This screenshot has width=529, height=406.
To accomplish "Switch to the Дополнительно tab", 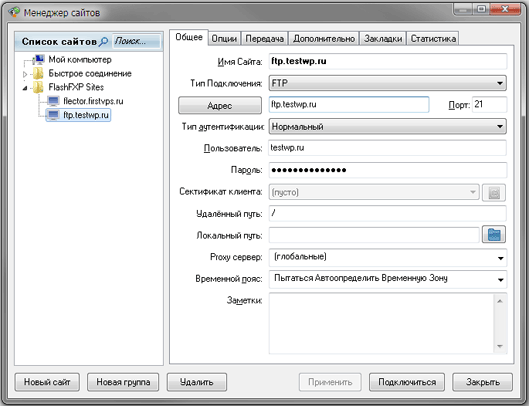I will (324, 39).
